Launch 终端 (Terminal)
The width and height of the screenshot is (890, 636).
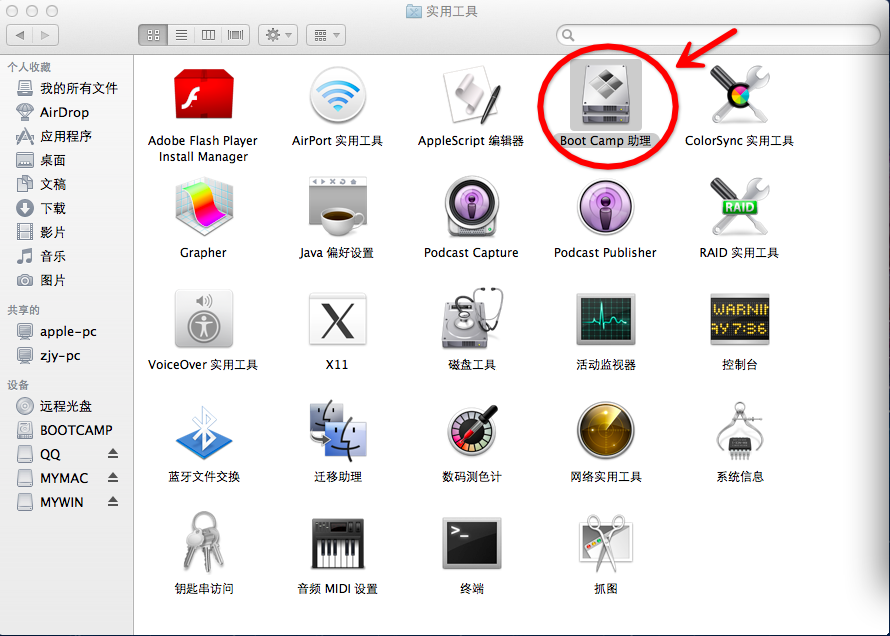tap(472, 543)
